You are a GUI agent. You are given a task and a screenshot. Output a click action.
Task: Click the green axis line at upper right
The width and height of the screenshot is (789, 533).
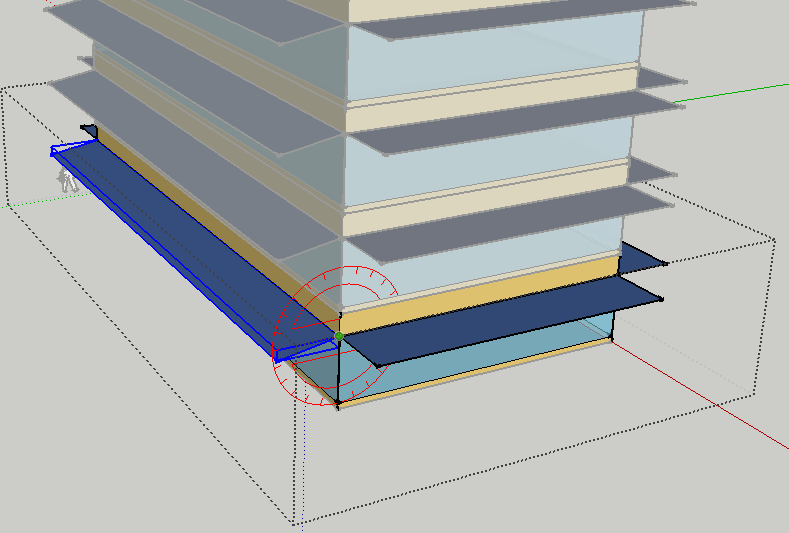click(731, 93)
